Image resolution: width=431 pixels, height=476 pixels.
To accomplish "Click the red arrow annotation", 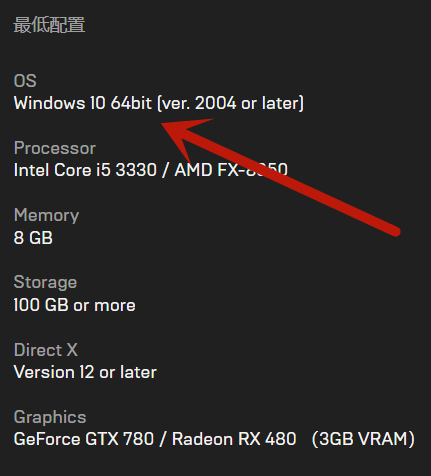I will (280, 177).
